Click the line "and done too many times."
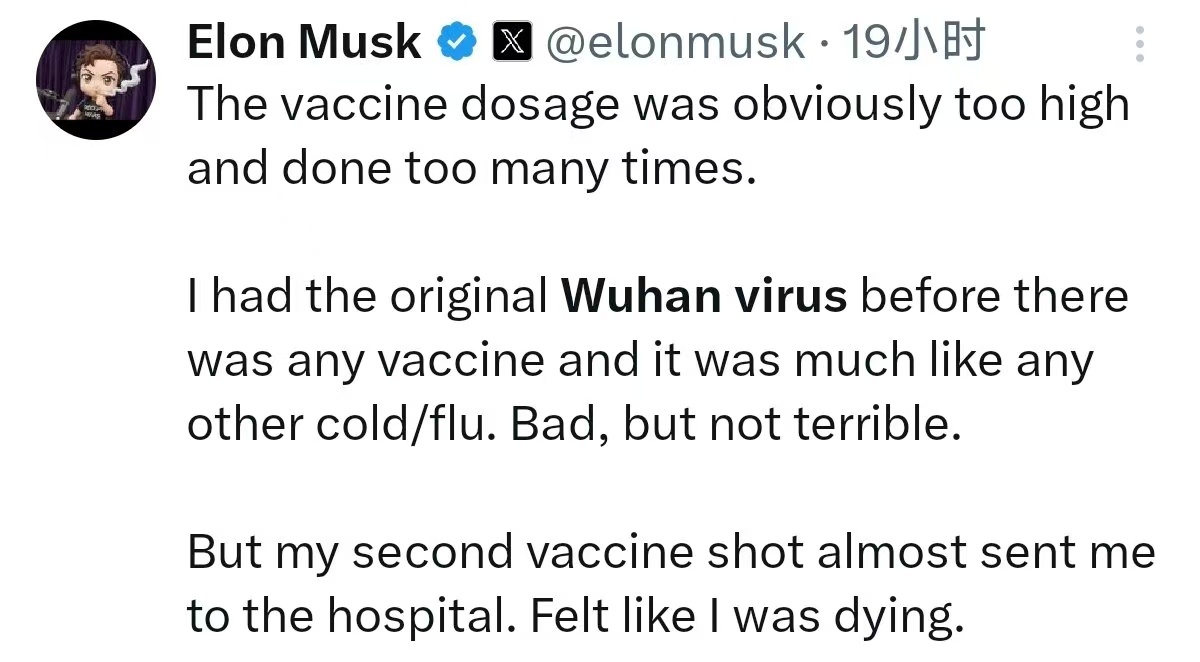The height and width of the screenshot is (662, 1200). click(468, 170)
